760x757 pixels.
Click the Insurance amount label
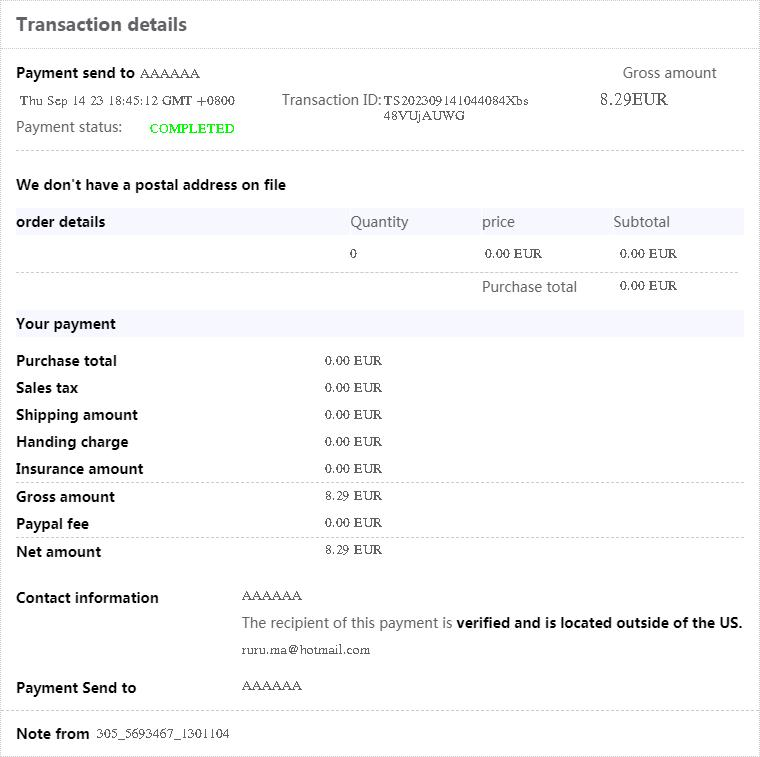80,469
